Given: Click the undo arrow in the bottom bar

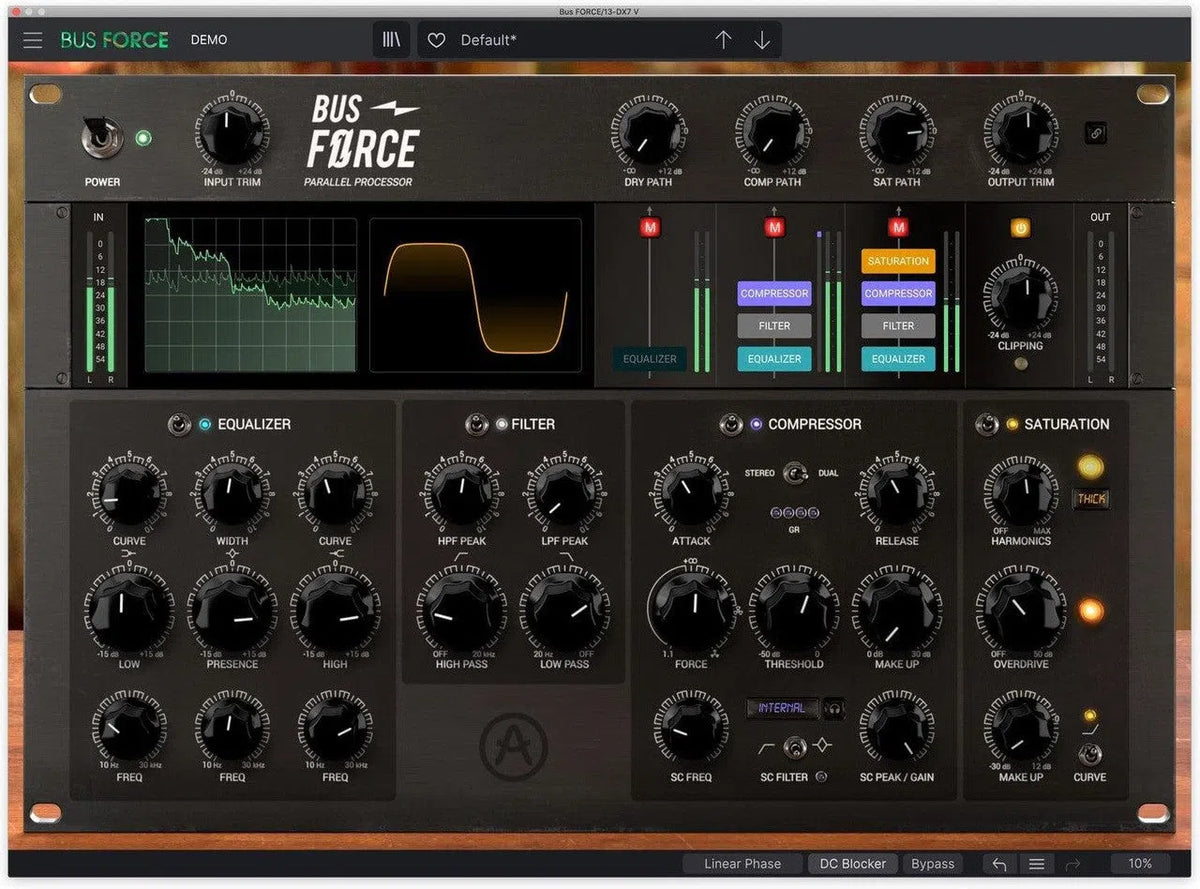Looking at the screenshot, I should pyautogui.click(x=998, y=863).
